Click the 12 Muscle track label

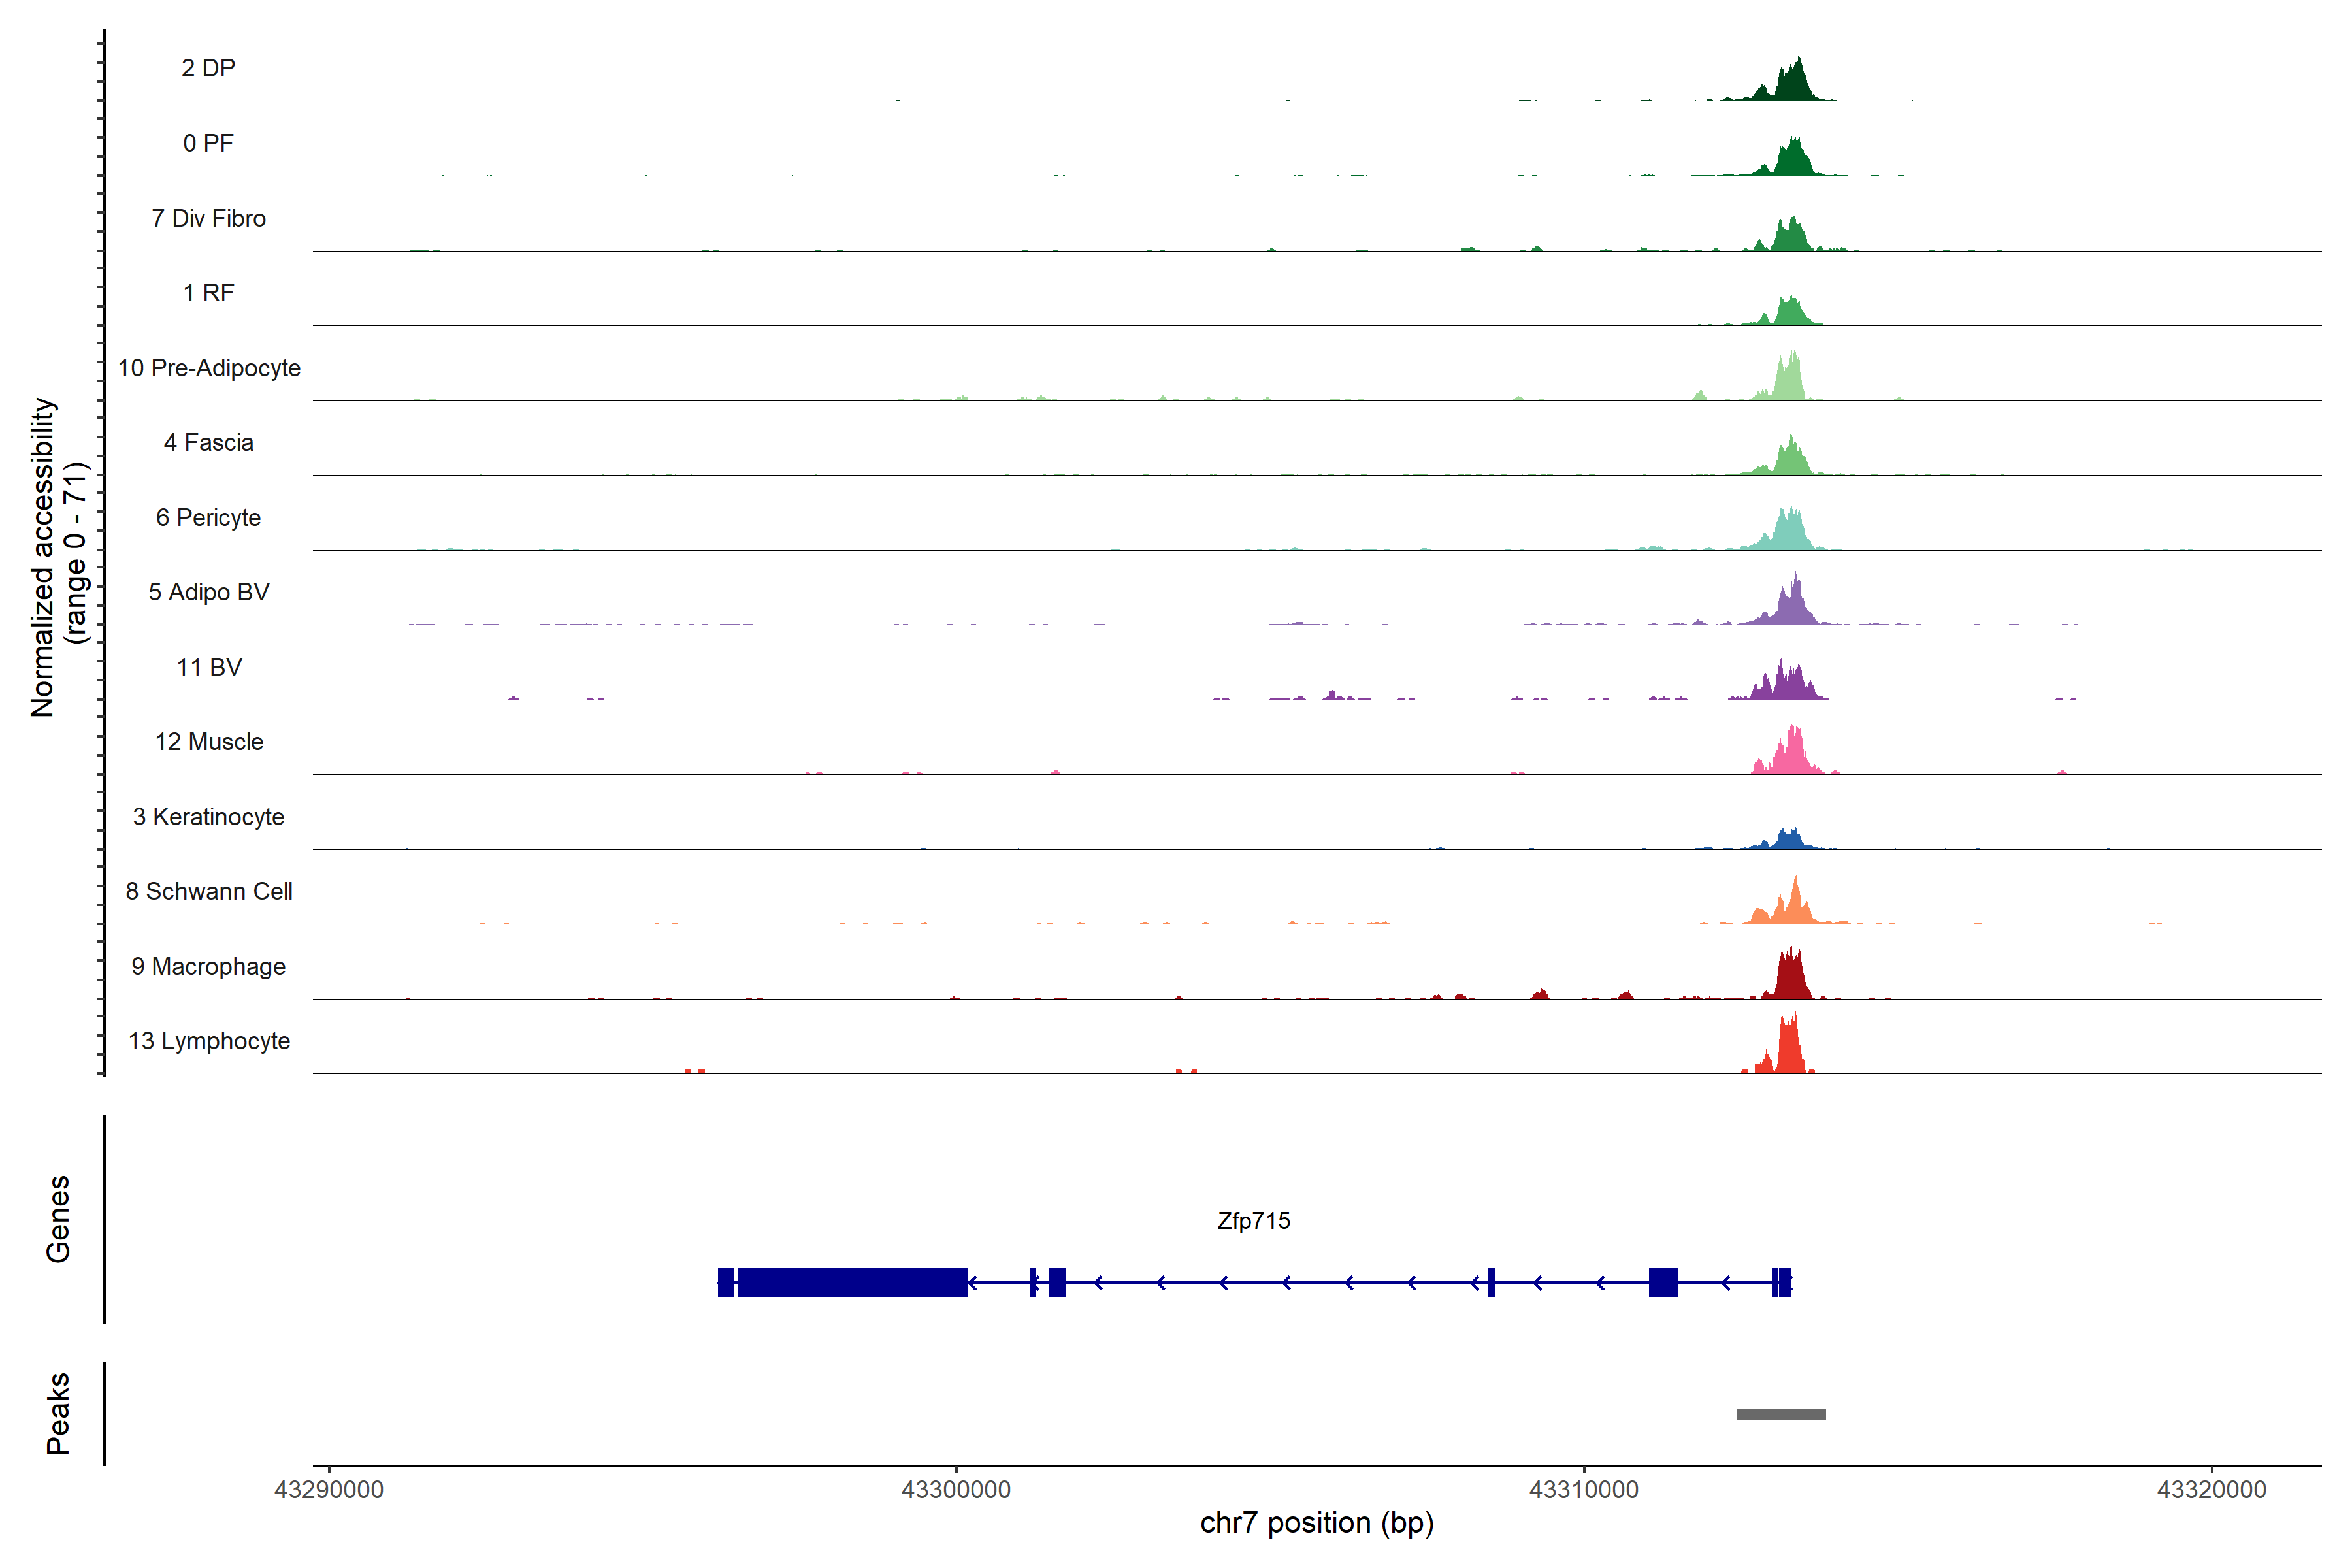(209, 742)
